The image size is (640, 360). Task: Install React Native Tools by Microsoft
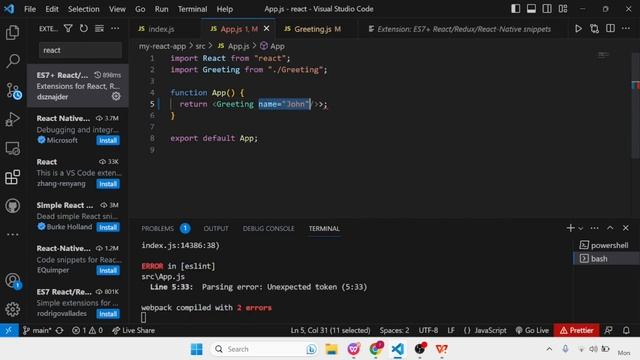[108, 140]
